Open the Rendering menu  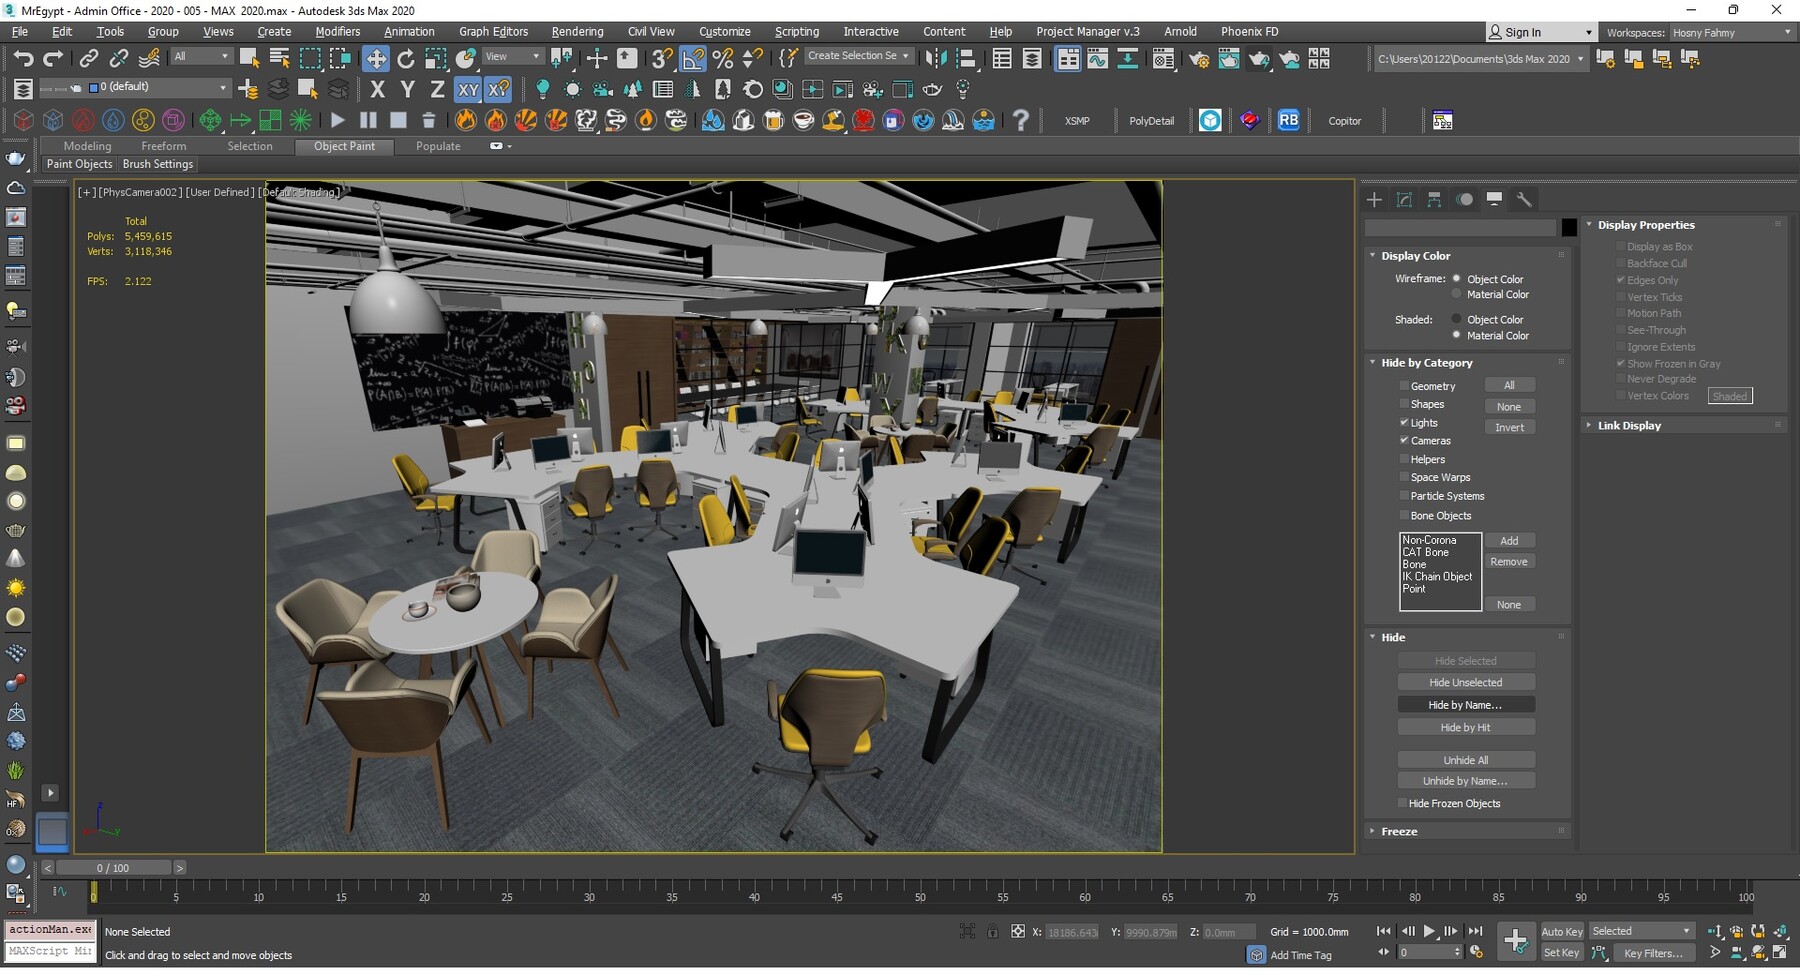(x=577, y=31)
